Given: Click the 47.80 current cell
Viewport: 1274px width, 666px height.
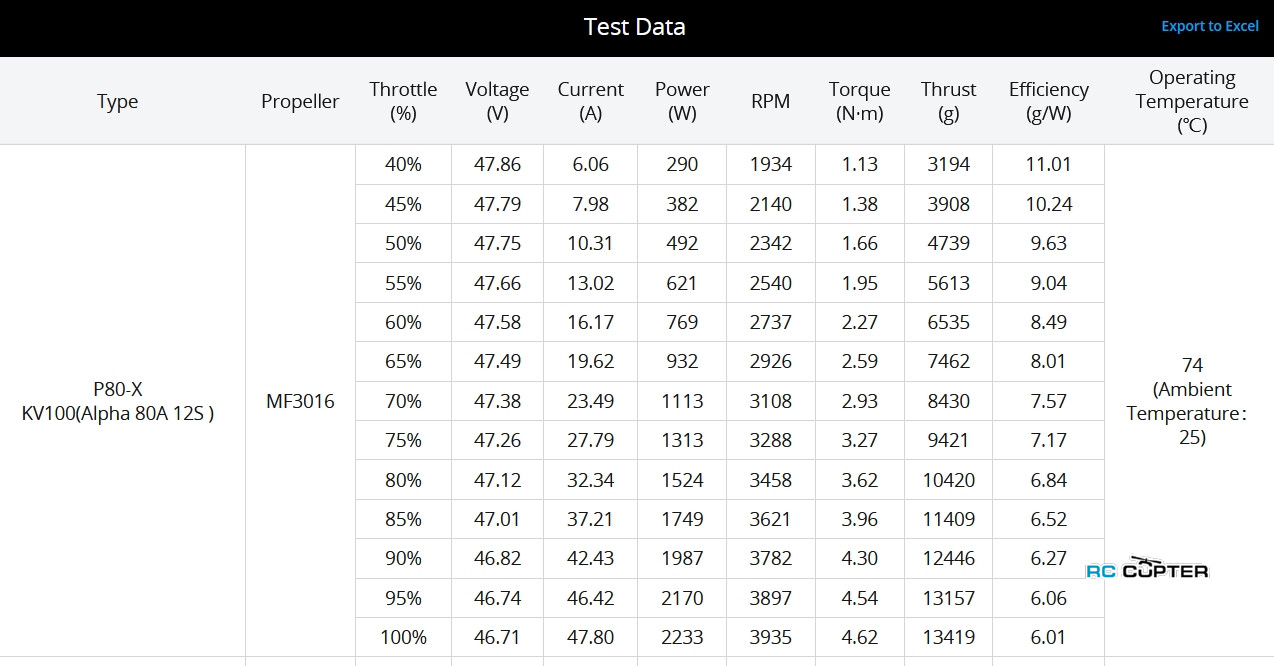Looking at the screenshot, I should point(590,637).
